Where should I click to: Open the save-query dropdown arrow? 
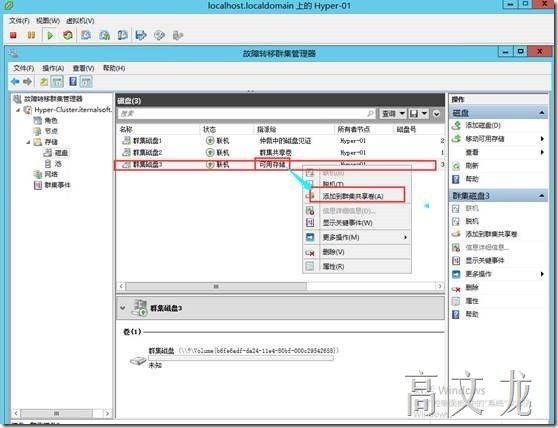(x=424, y=113)
